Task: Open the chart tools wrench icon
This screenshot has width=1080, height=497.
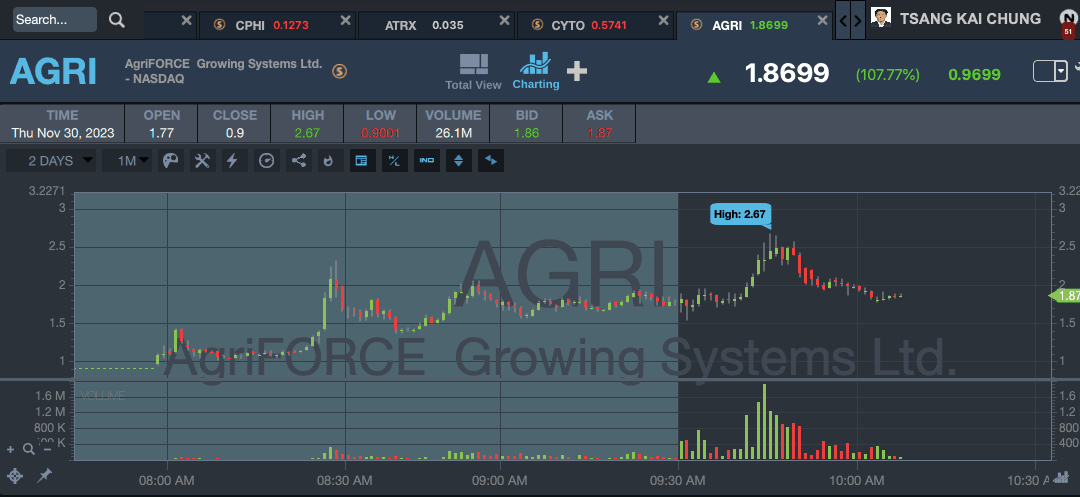Action: click(202, 160)
